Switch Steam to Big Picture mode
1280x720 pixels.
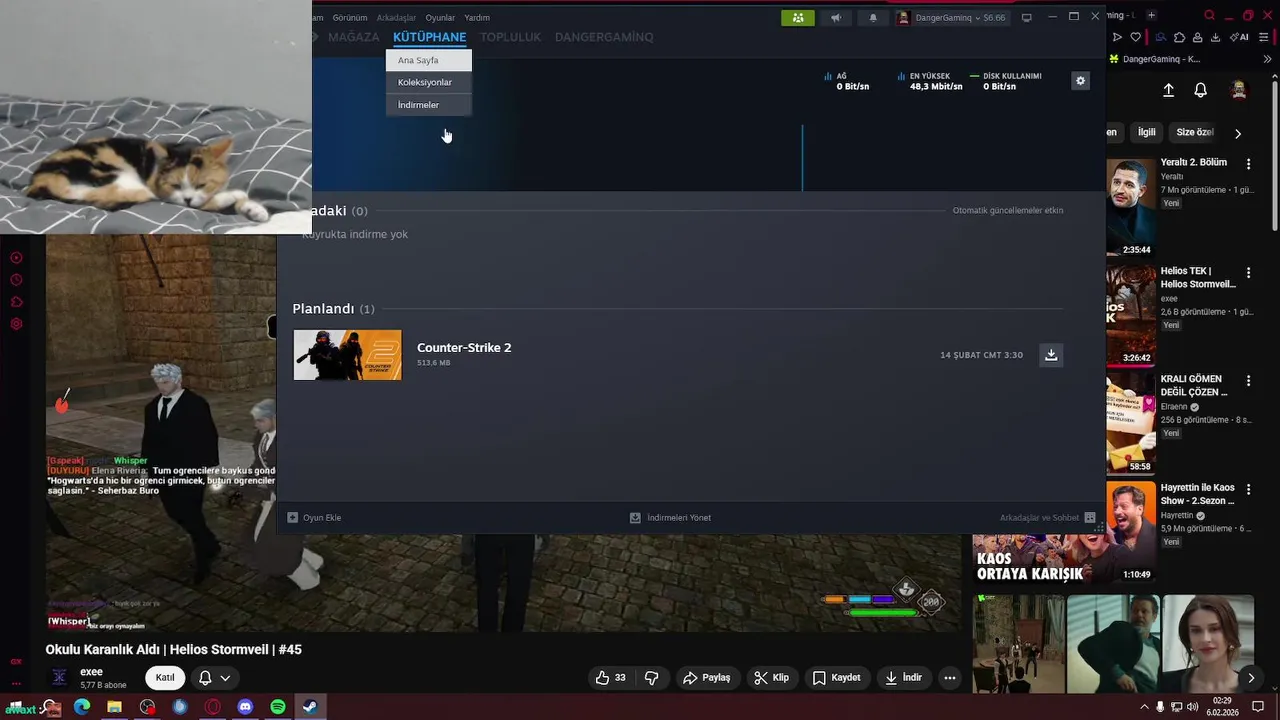(x=1026, y=17)
